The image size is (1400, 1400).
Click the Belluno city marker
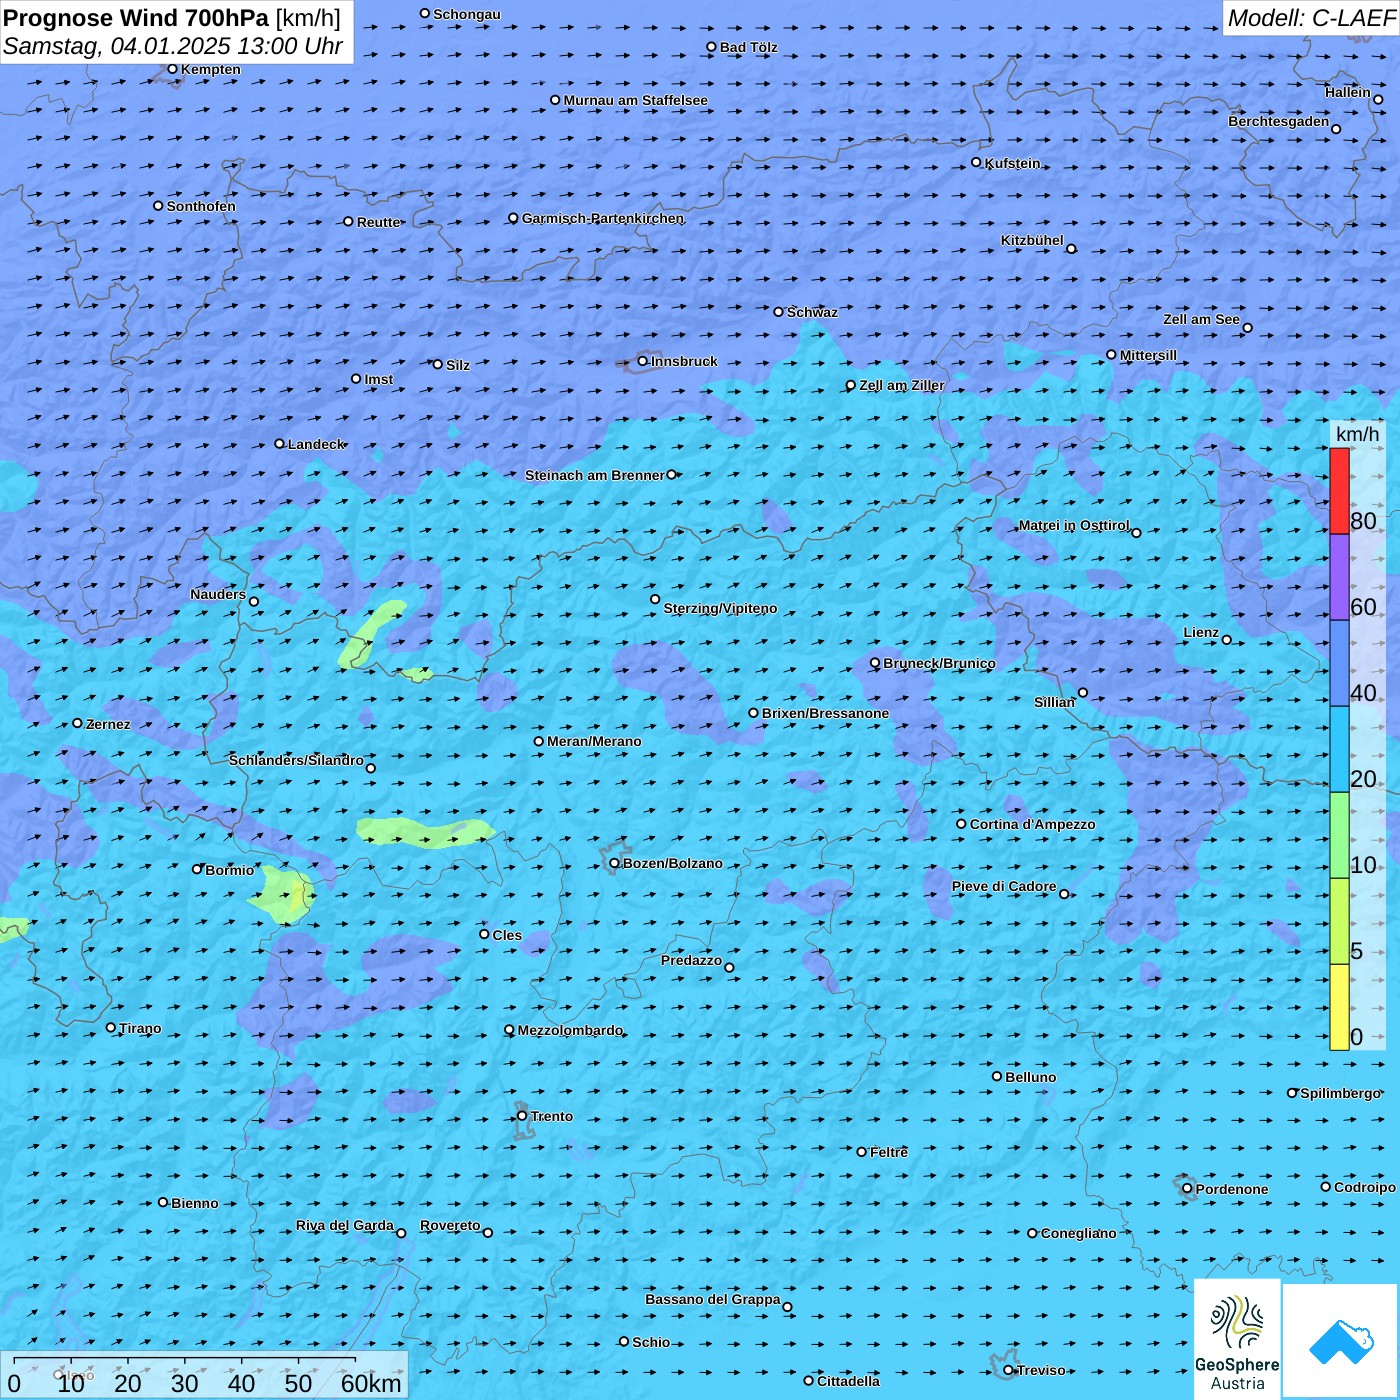pos(997,1076)
